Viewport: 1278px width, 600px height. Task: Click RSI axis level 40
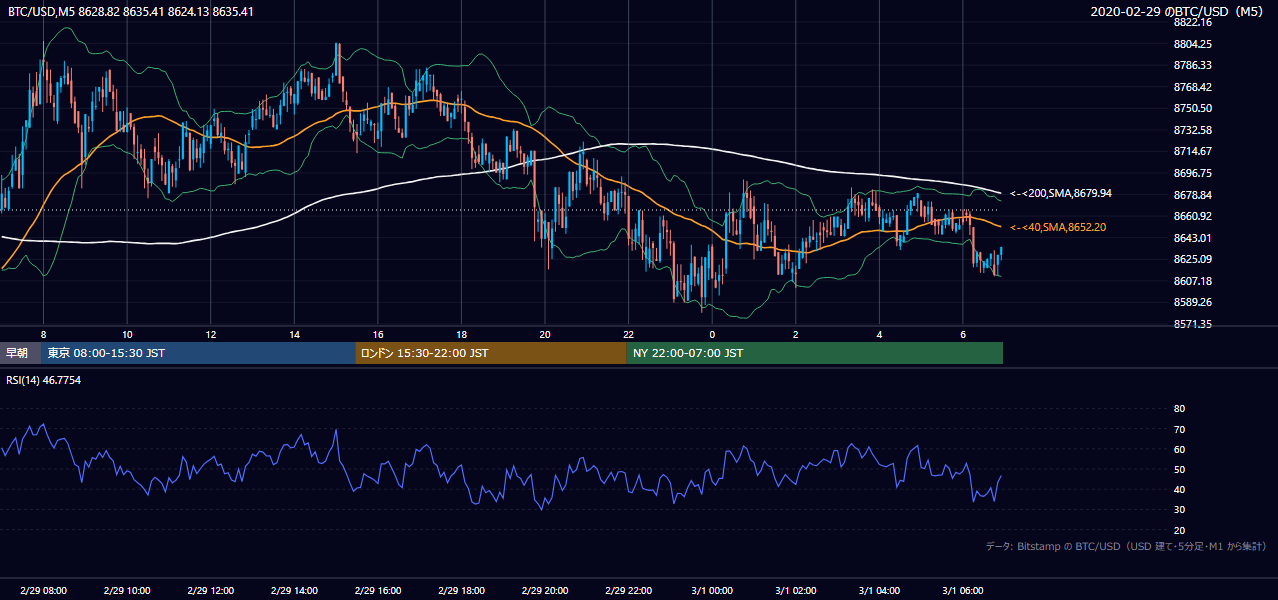1179,489
